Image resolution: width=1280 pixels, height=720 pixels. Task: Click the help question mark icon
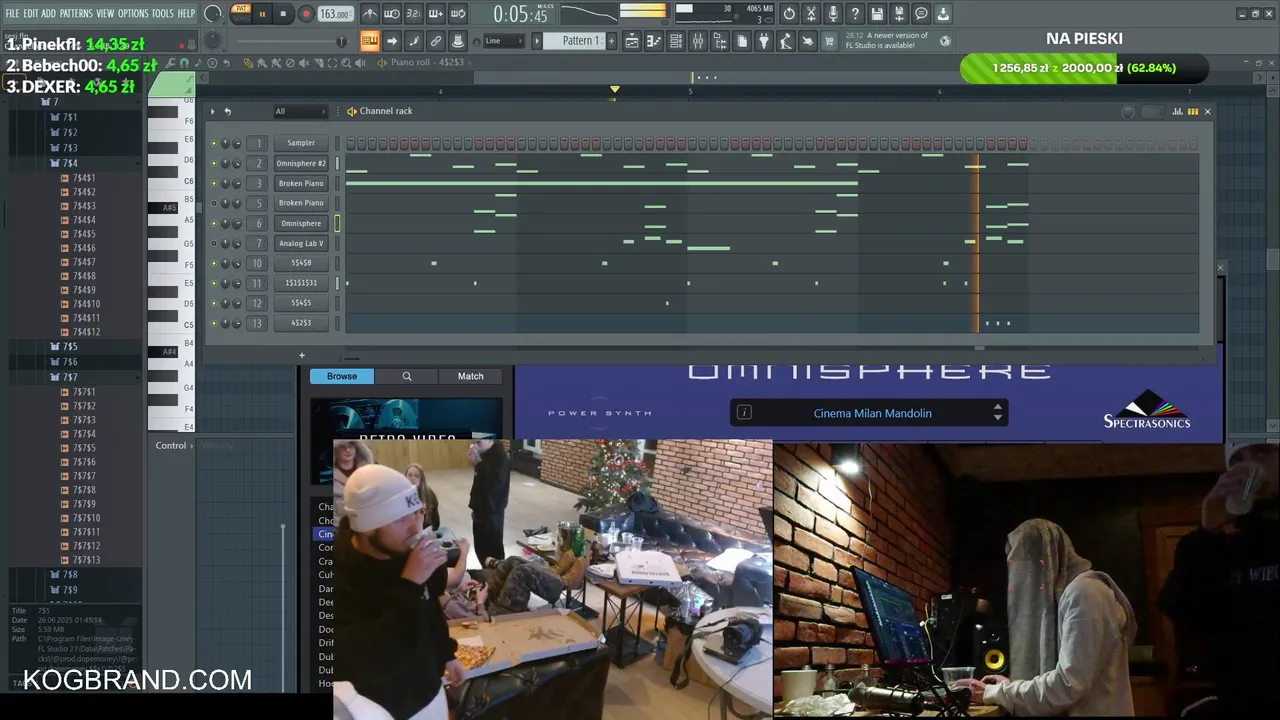click(855, 14)
